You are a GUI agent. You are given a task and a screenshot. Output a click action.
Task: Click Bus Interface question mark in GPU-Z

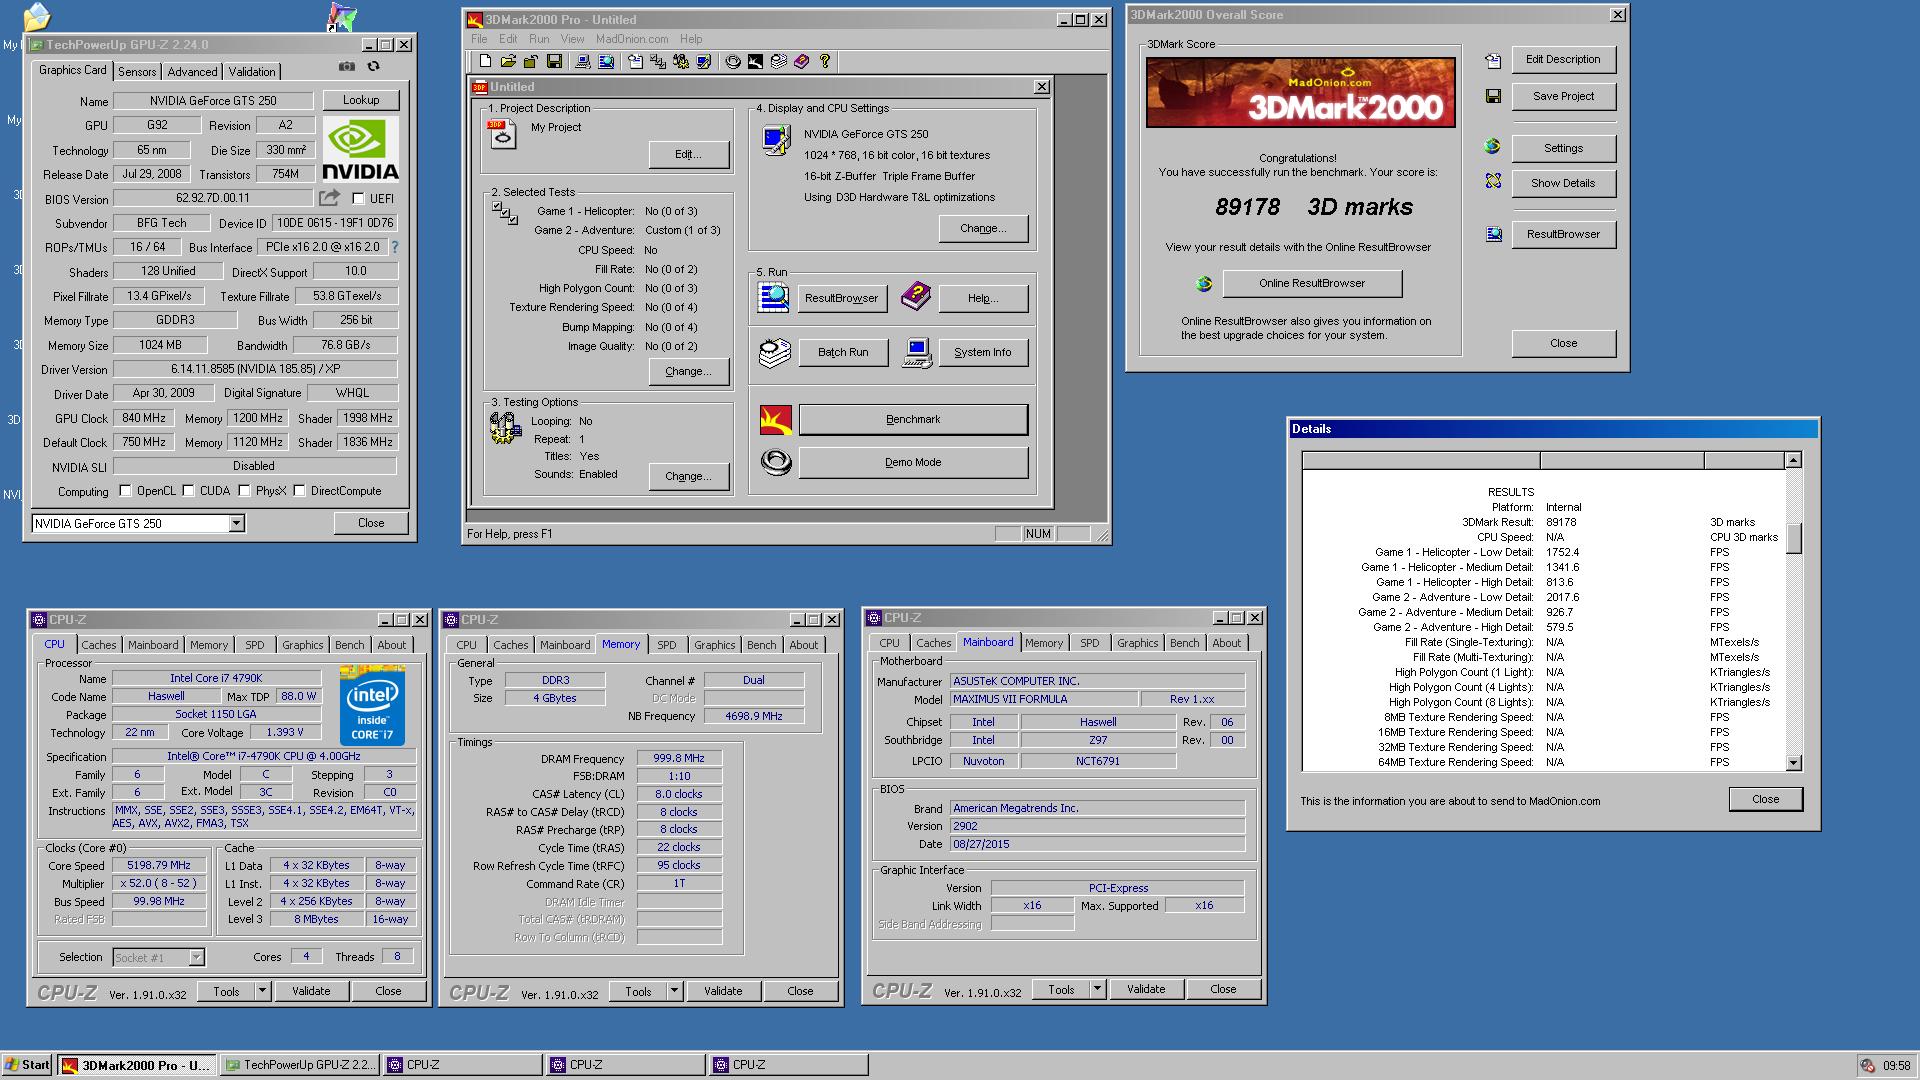tap(394, 247)
